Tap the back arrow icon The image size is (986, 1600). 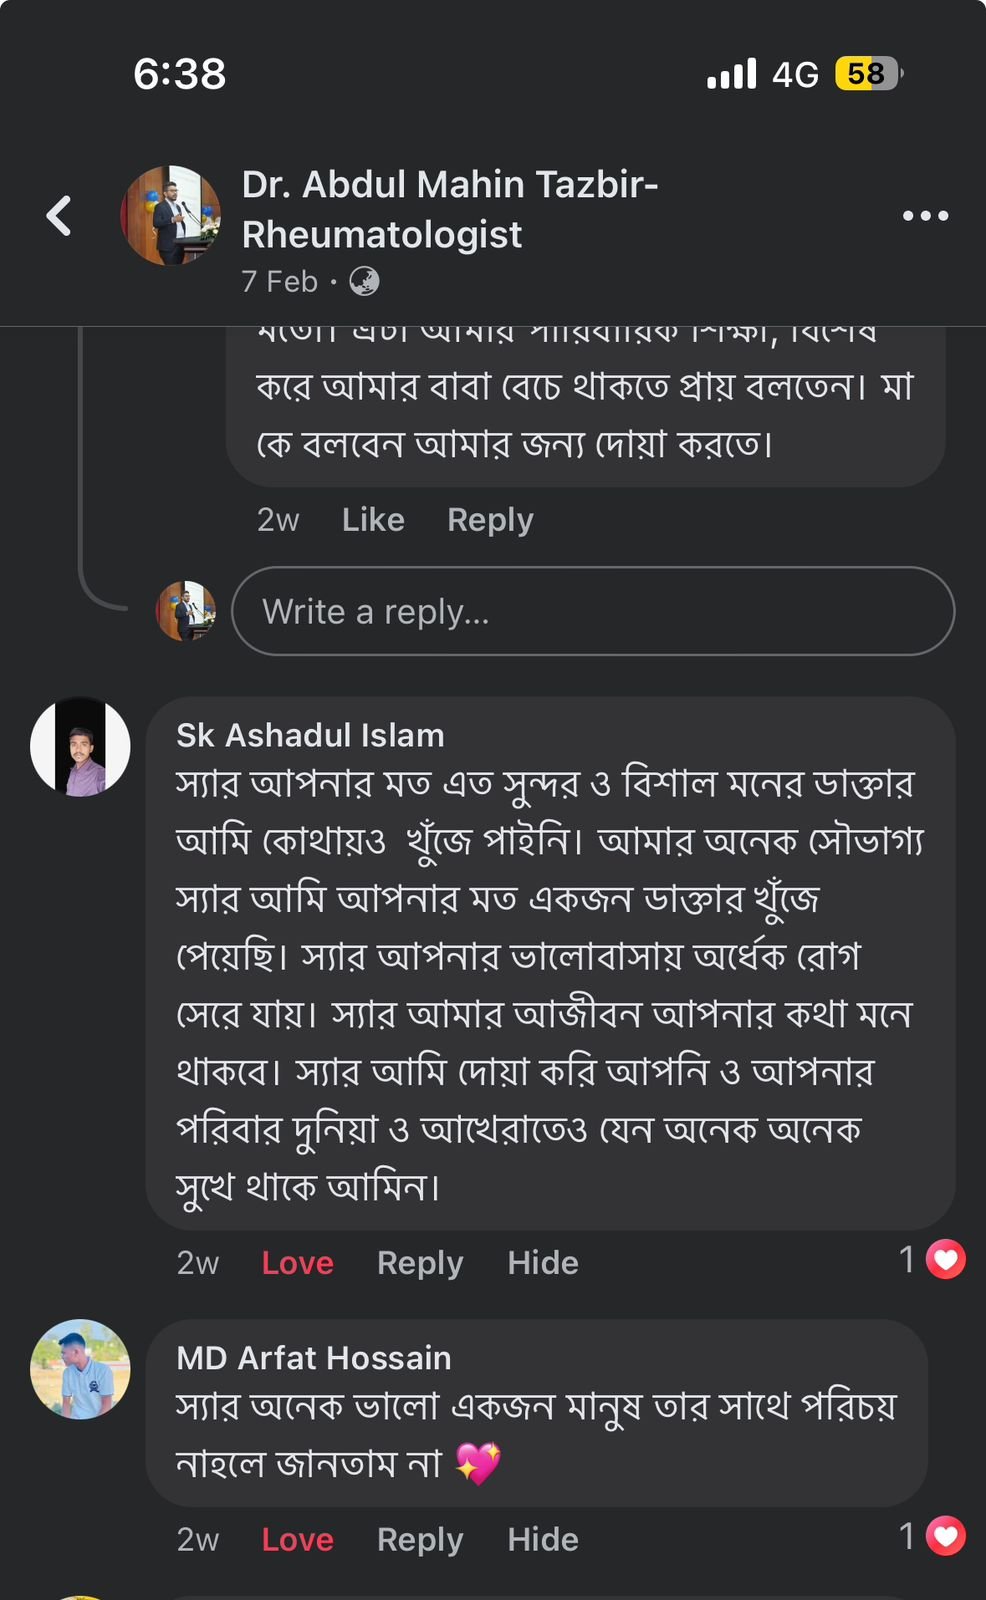(60, 215)
